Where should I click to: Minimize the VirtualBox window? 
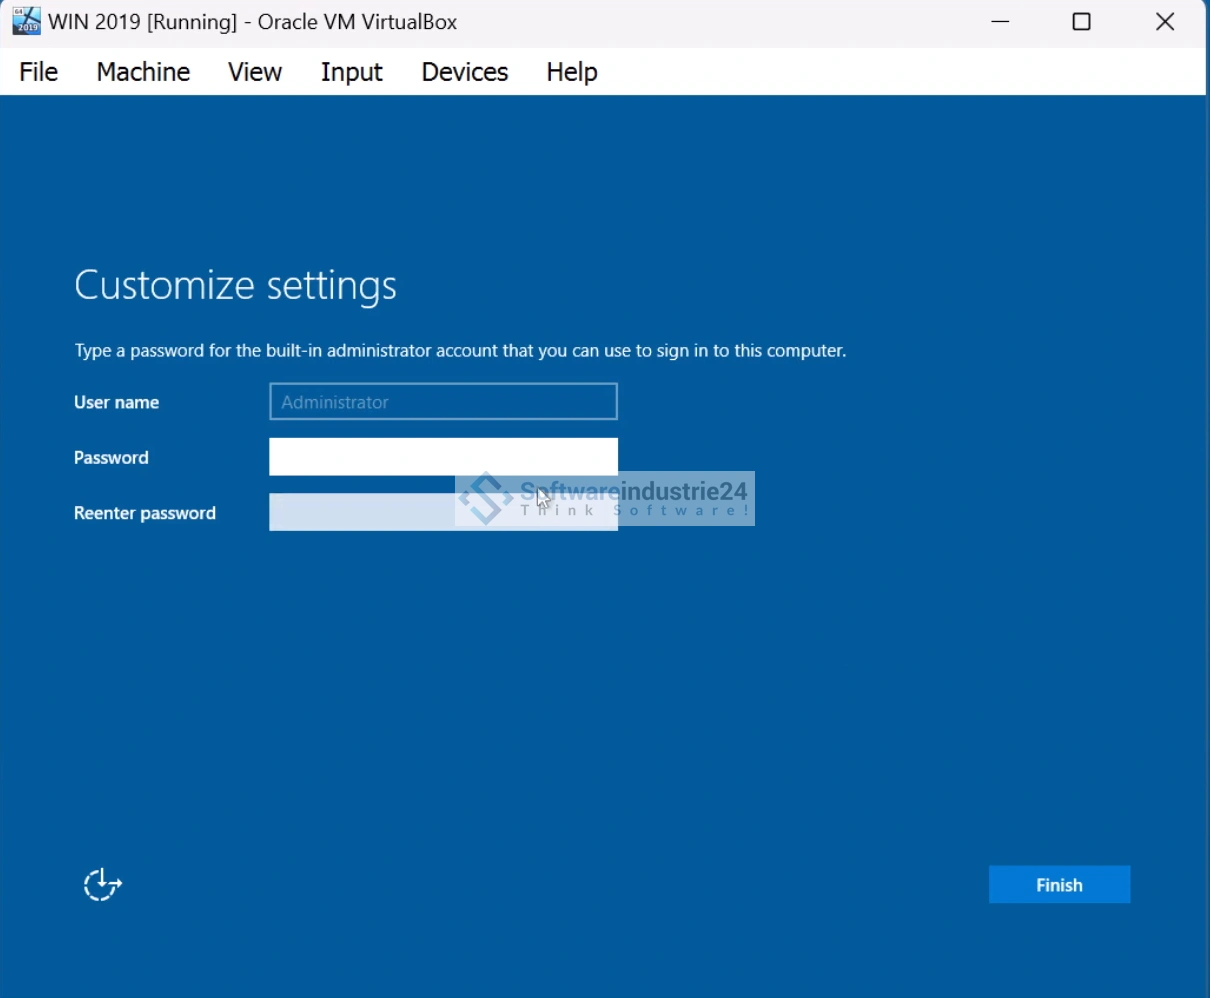tap(999, 22)
